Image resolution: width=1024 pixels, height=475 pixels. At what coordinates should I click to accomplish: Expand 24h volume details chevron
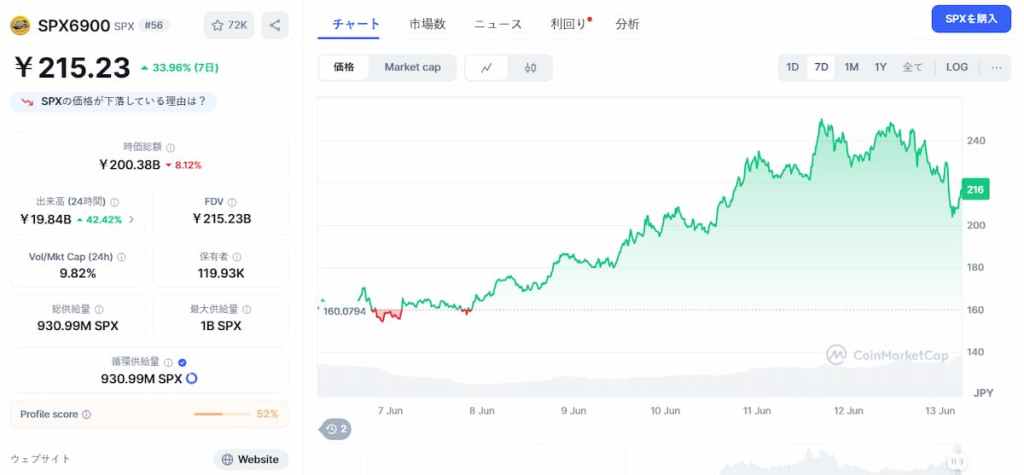pyautogui.click(x=132, y=219)
